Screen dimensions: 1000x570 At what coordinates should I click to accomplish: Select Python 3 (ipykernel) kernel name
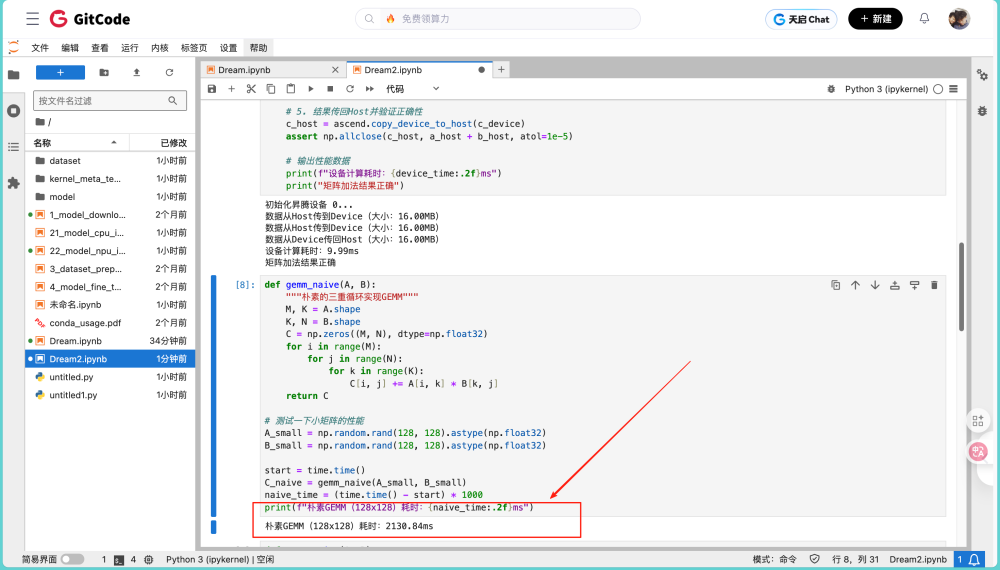pyautogui.click(x=886, y=89)
